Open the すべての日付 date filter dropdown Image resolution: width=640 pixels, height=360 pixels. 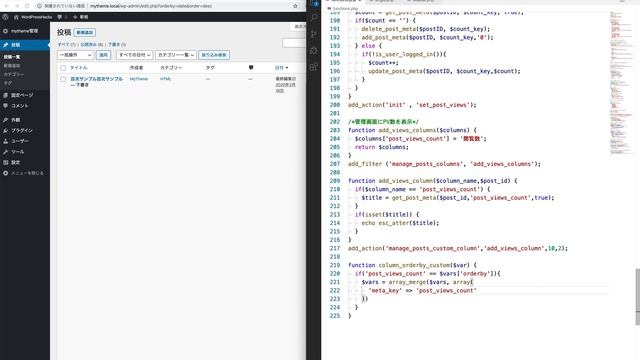click(134, 55)
